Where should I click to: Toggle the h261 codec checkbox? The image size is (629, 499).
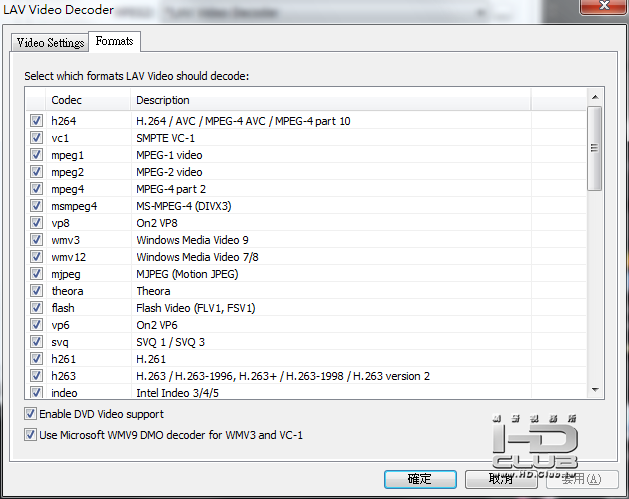(37, 359)
